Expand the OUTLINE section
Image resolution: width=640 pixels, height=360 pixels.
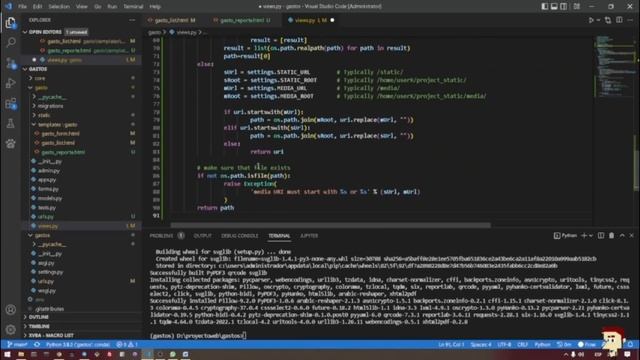[x=39, y=317]
